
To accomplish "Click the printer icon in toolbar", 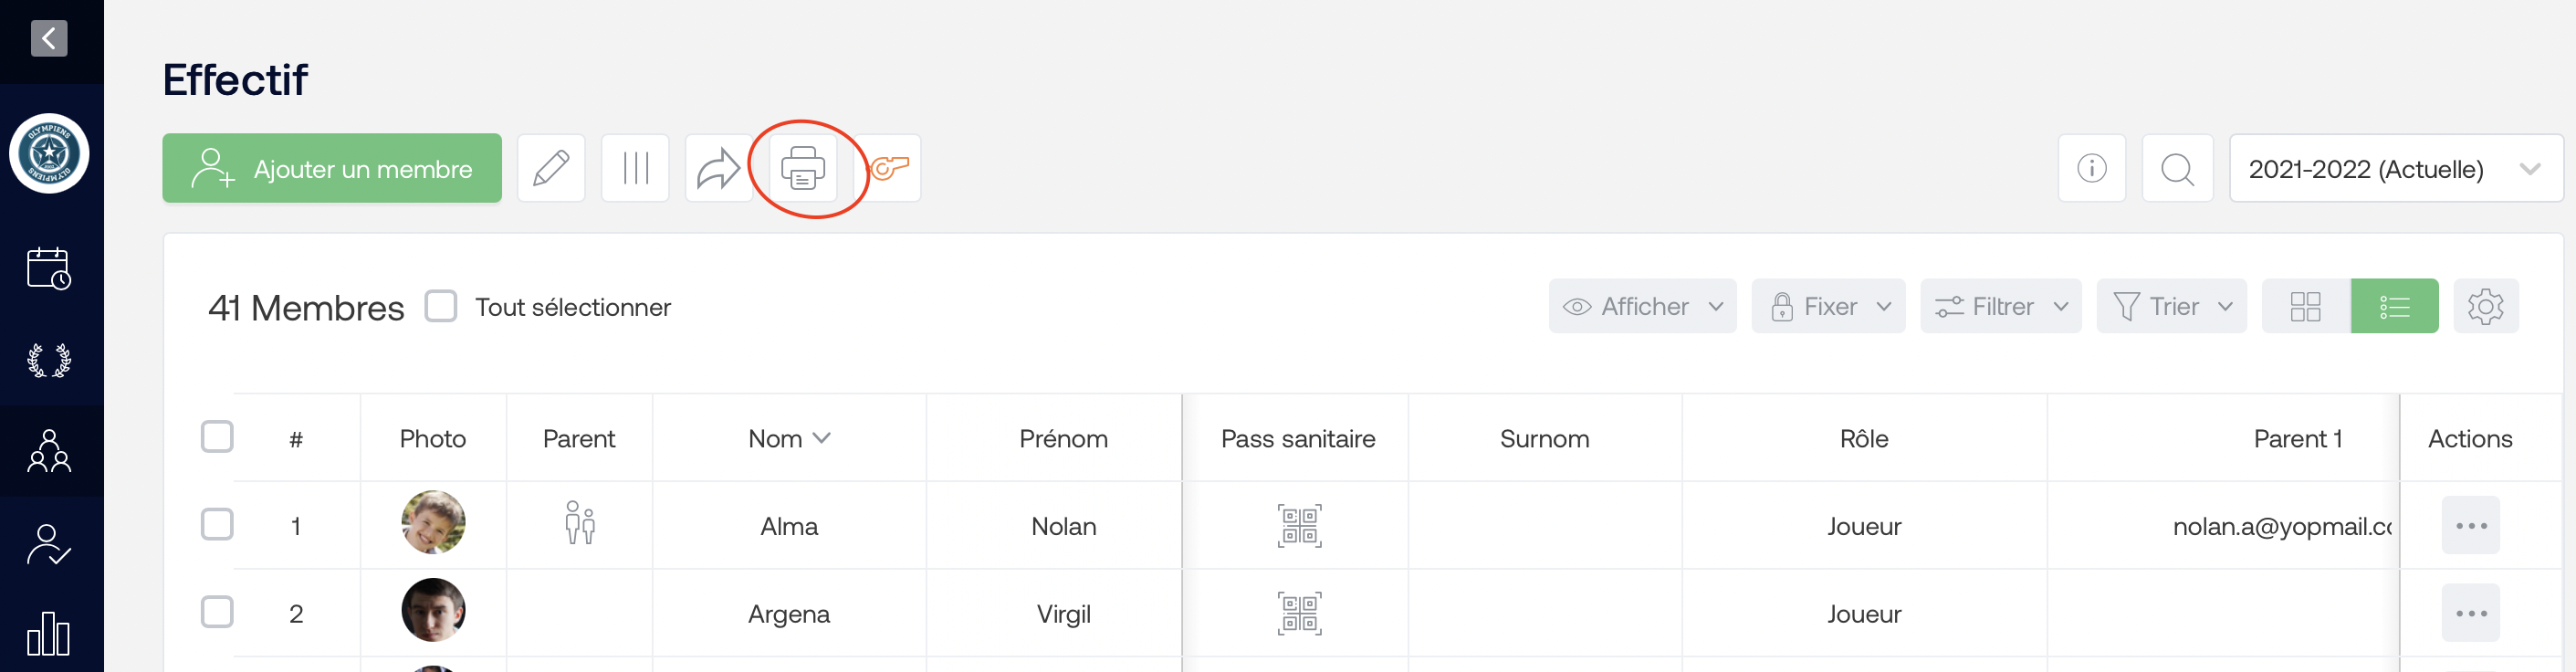I will click(802, 168).
